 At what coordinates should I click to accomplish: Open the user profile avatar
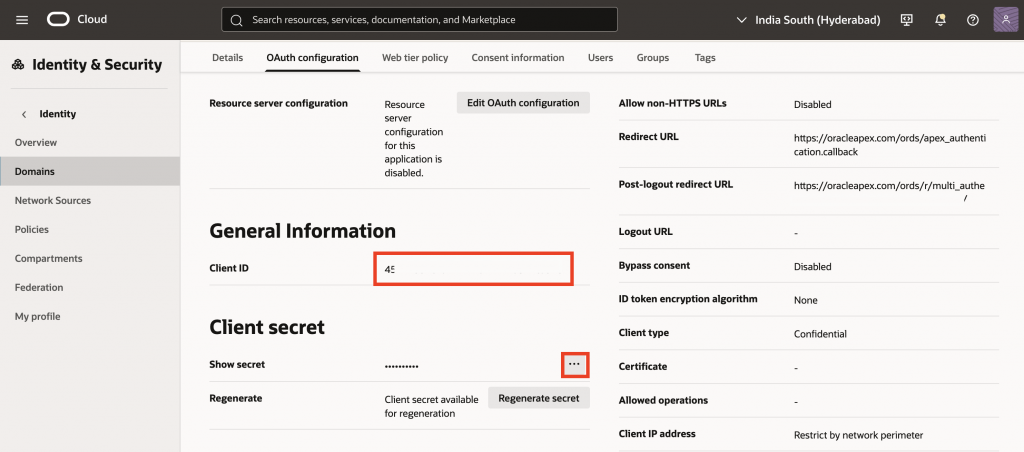coord(1006,20)
